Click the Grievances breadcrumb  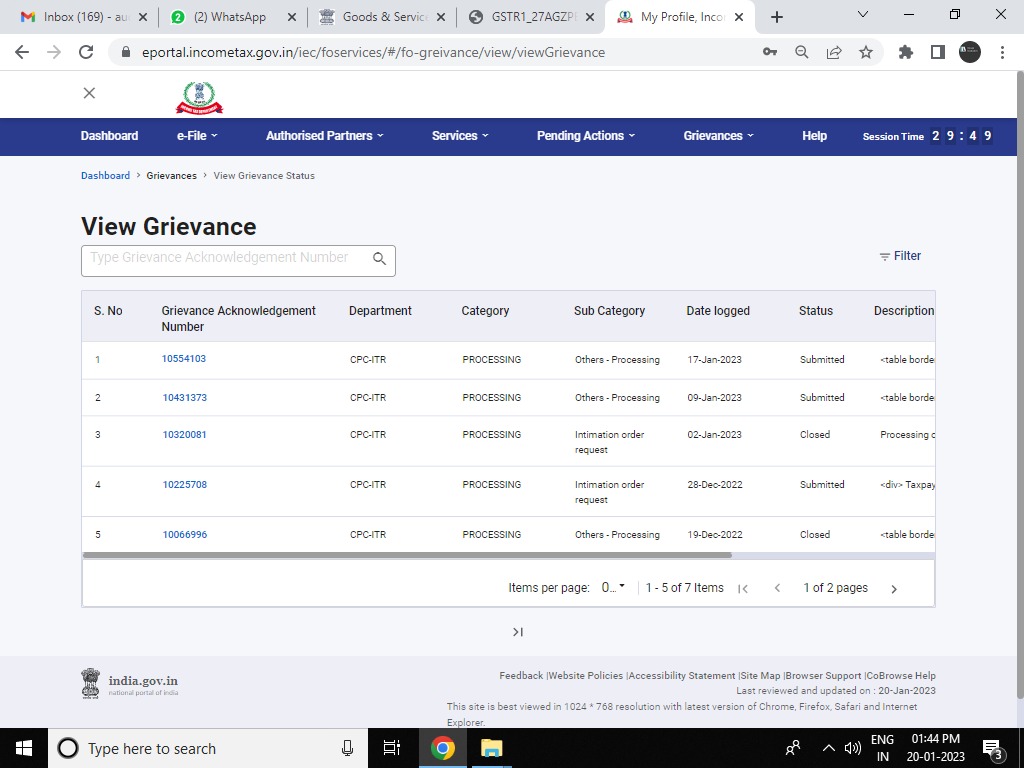coord(171,176)
